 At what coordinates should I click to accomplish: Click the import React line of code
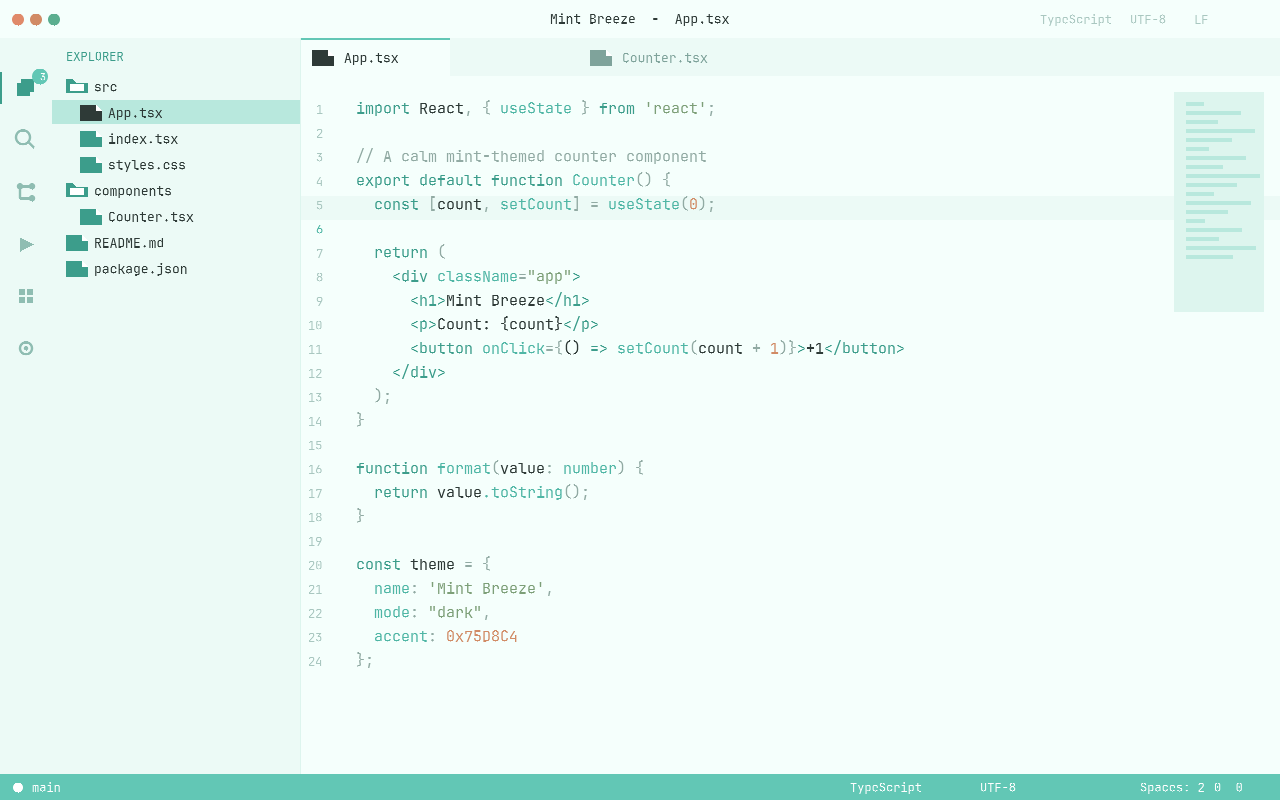point(536,108)
